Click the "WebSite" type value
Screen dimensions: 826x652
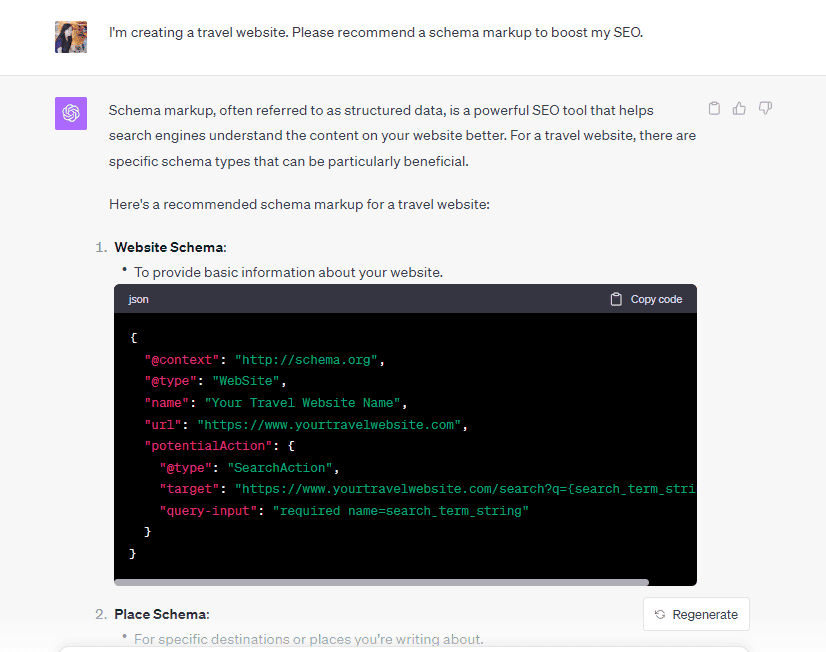click(245, 381)
